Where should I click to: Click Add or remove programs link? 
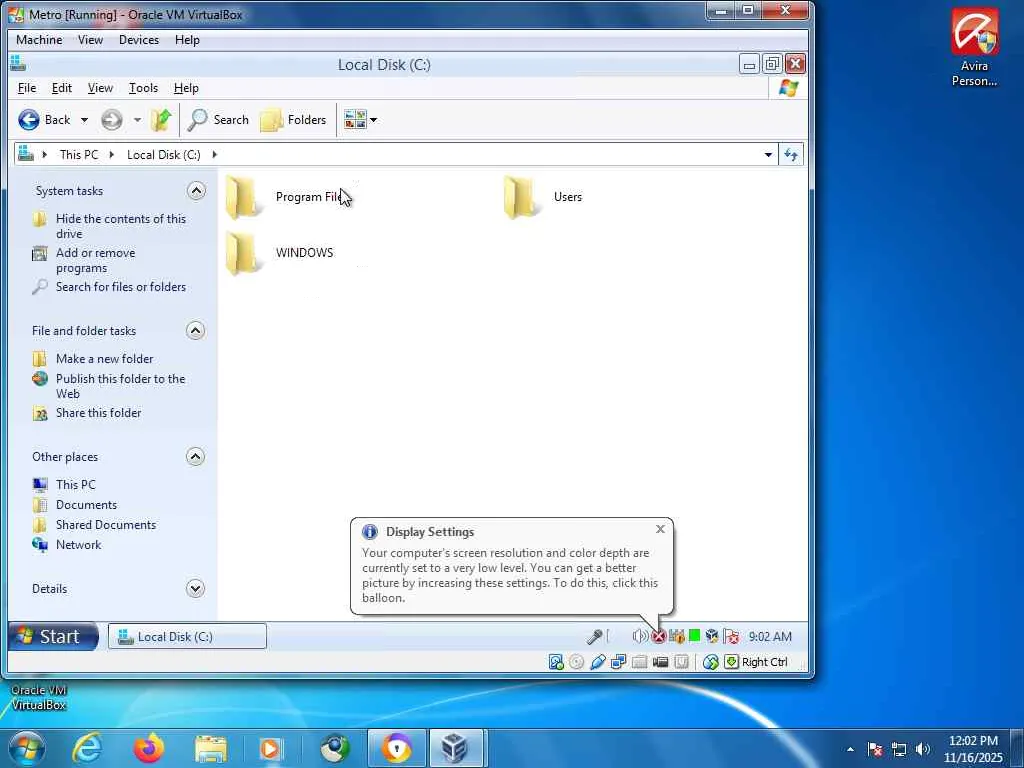(95, 261)
